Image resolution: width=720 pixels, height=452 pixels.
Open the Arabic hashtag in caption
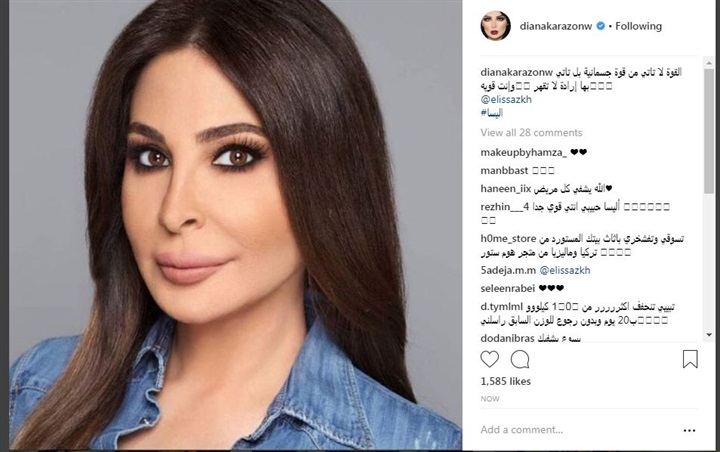pyautogui.click(x=492, y=113)
